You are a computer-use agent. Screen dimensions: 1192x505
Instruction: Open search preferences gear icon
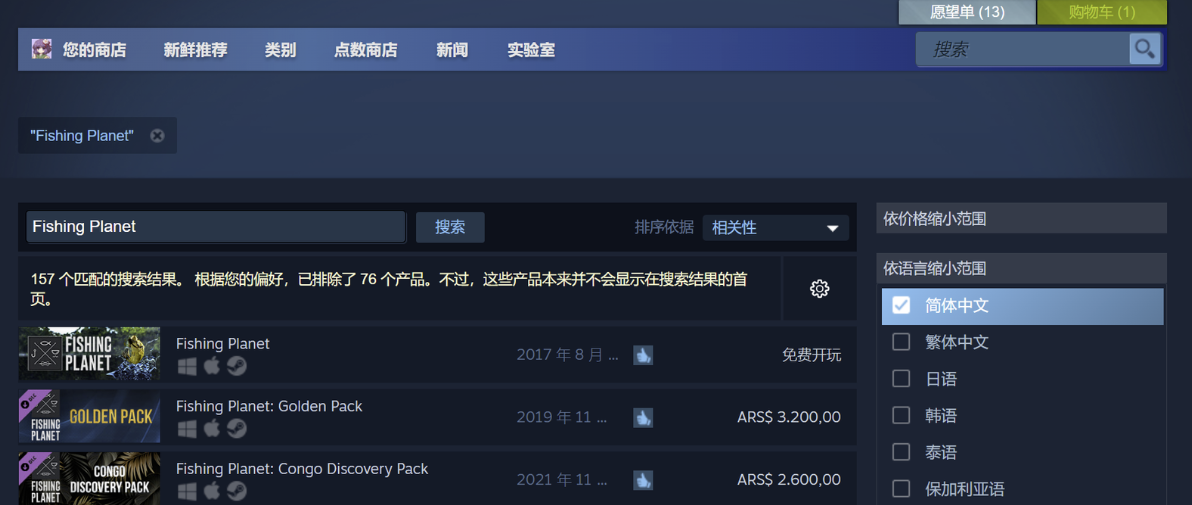pyautogui.click(x=820, y=288)
